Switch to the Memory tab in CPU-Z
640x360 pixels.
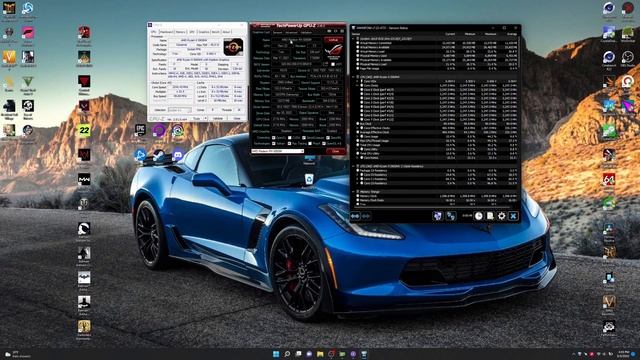click(180, 32)
